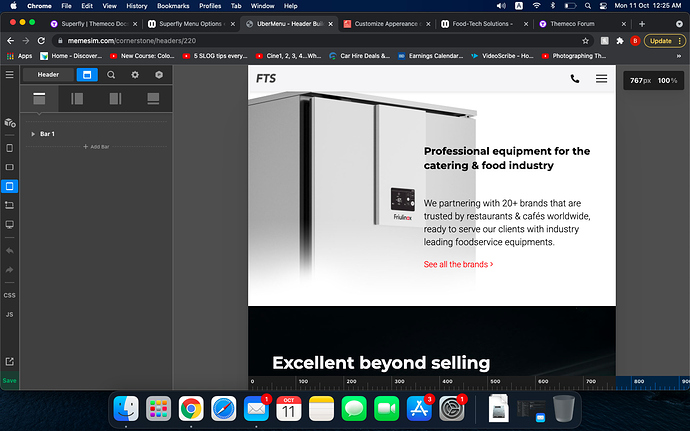Open the gear settings icon in the builder panel

135,75
